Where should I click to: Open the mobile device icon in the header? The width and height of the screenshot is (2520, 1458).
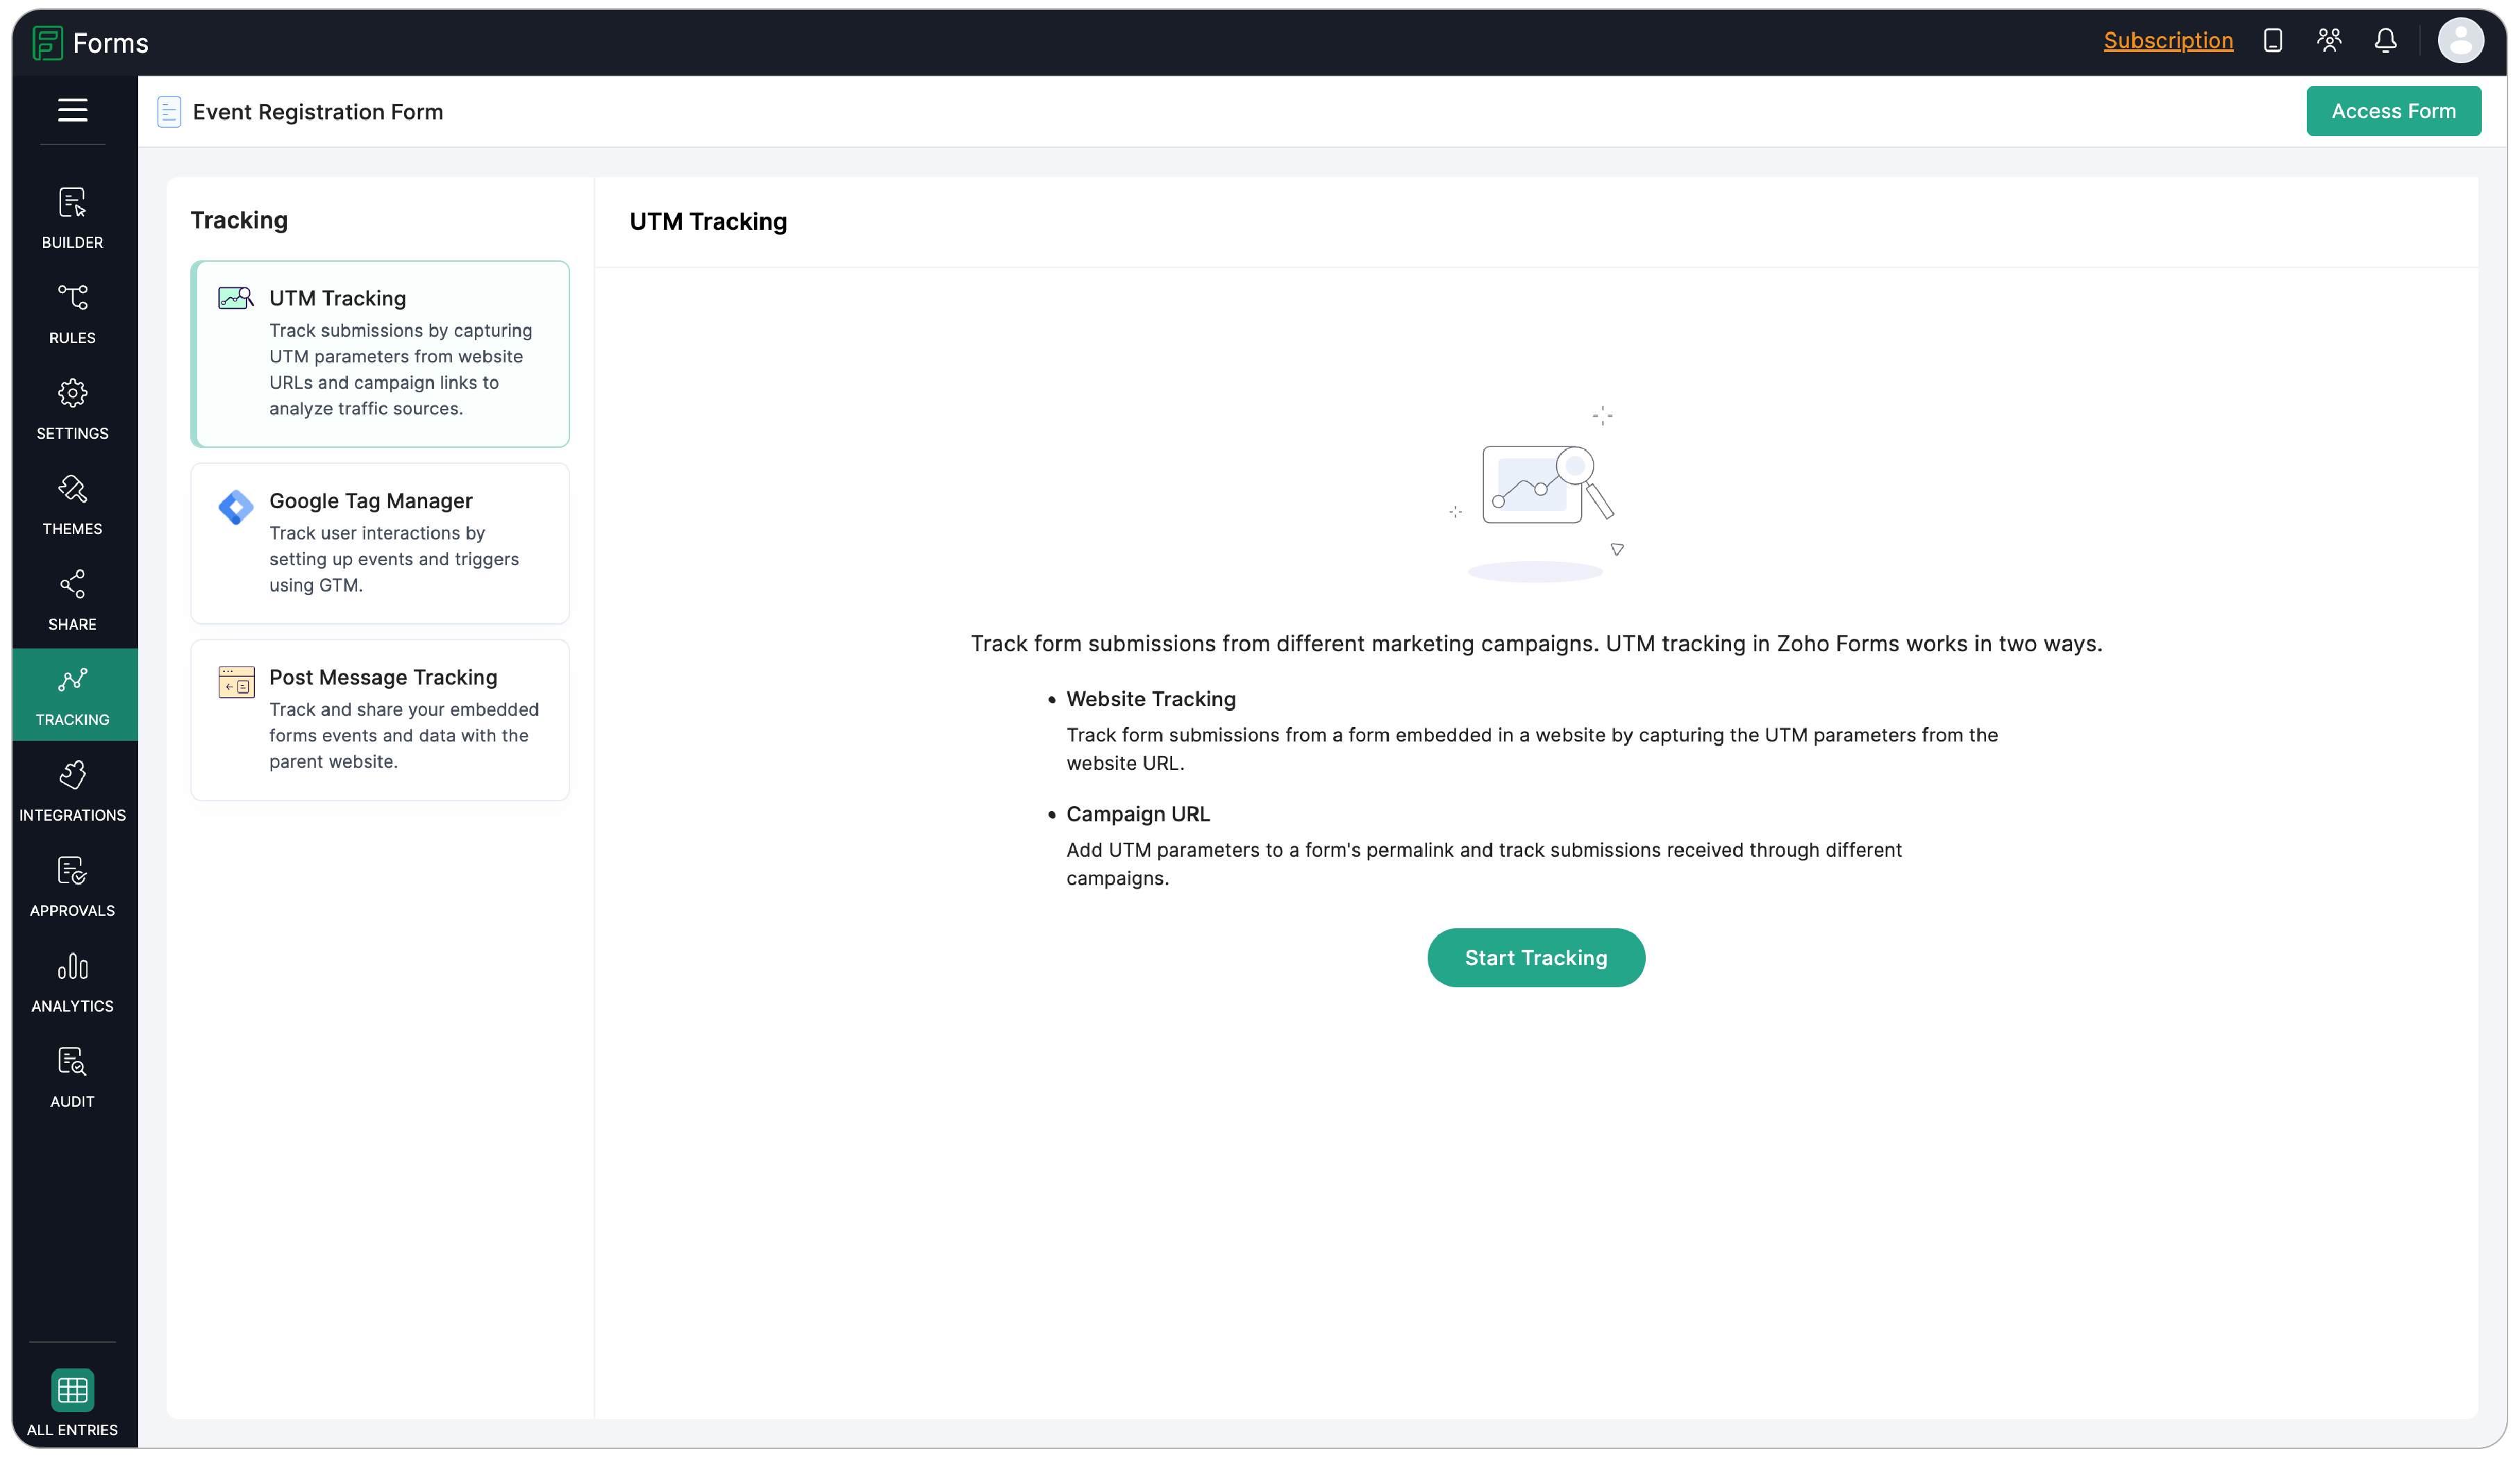2272,41
